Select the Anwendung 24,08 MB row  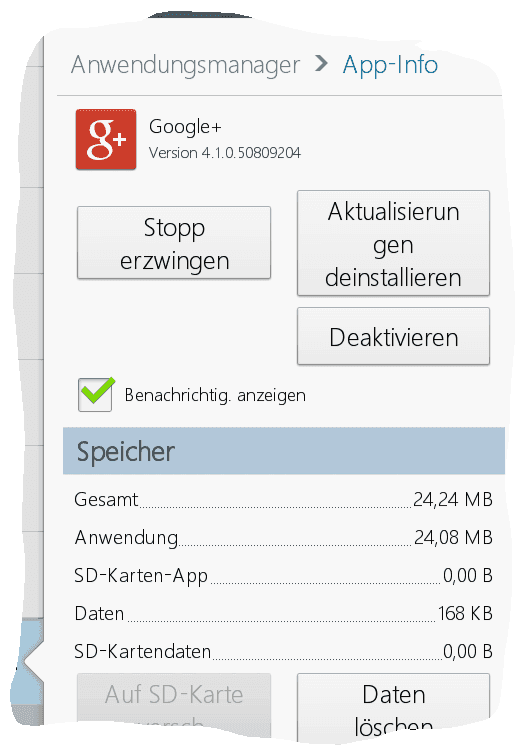tap(284, 538)
